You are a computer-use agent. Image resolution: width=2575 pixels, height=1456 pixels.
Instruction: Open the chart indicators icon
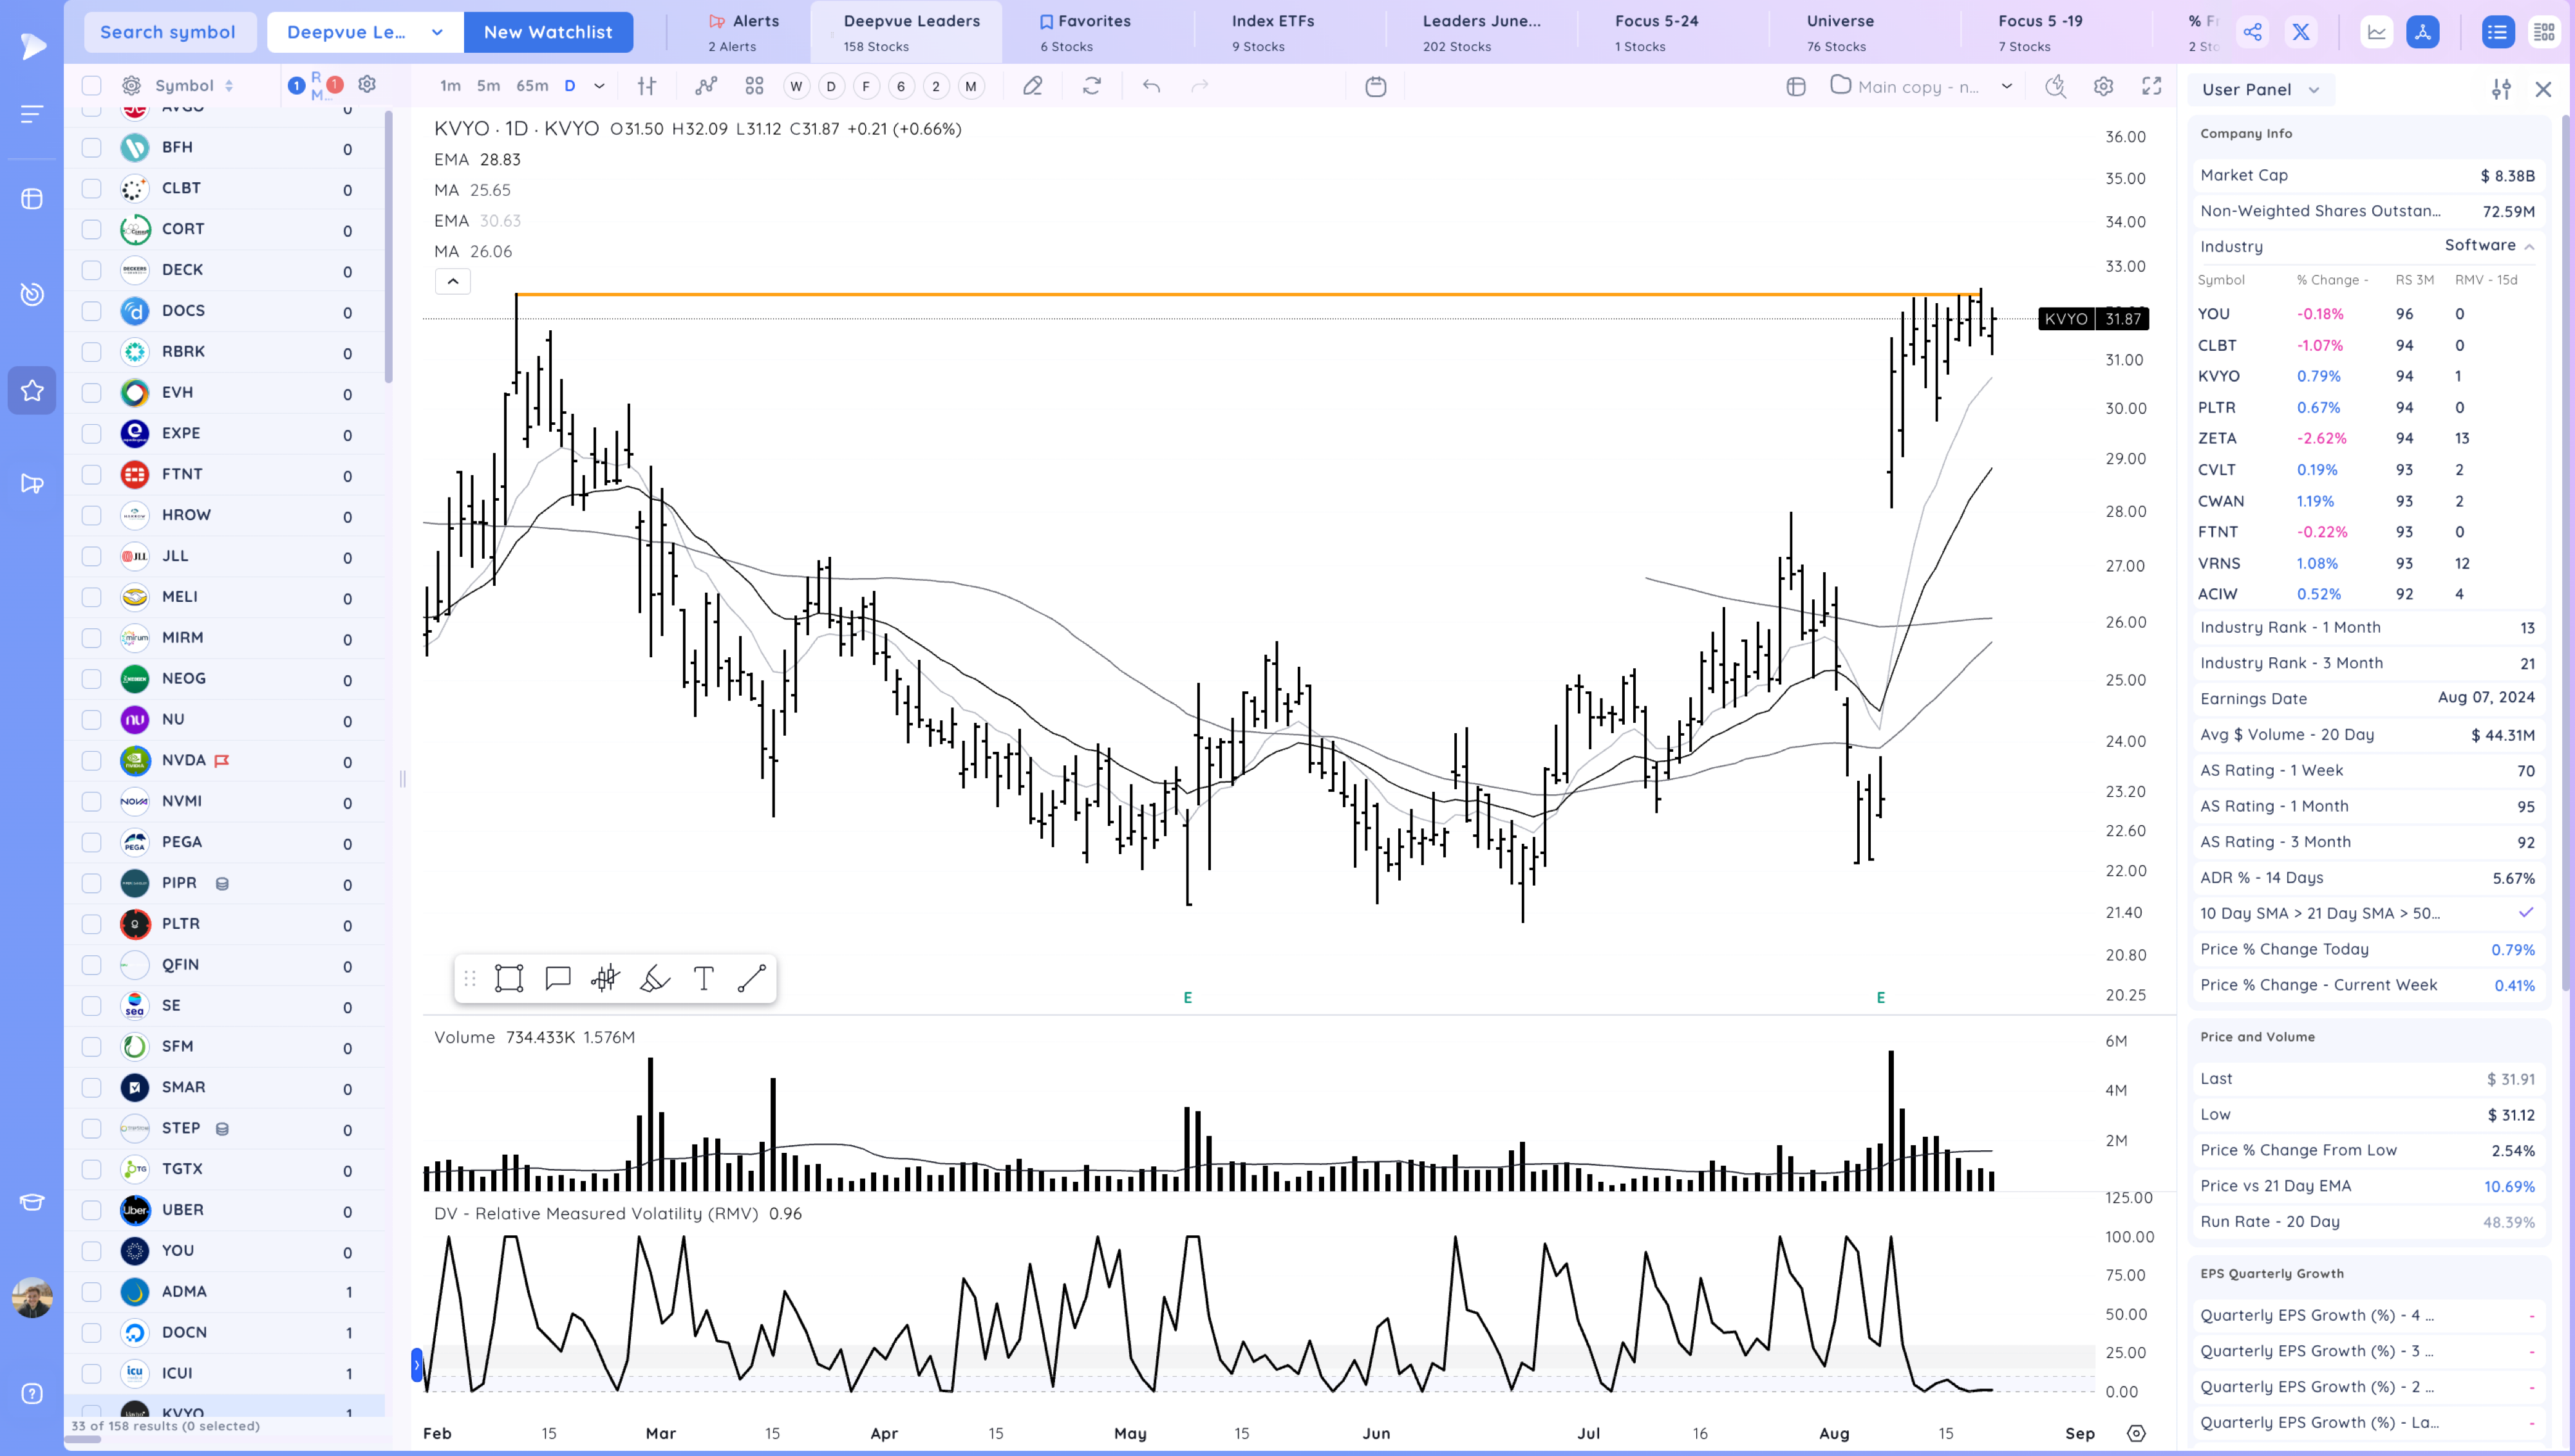point(706,86)
